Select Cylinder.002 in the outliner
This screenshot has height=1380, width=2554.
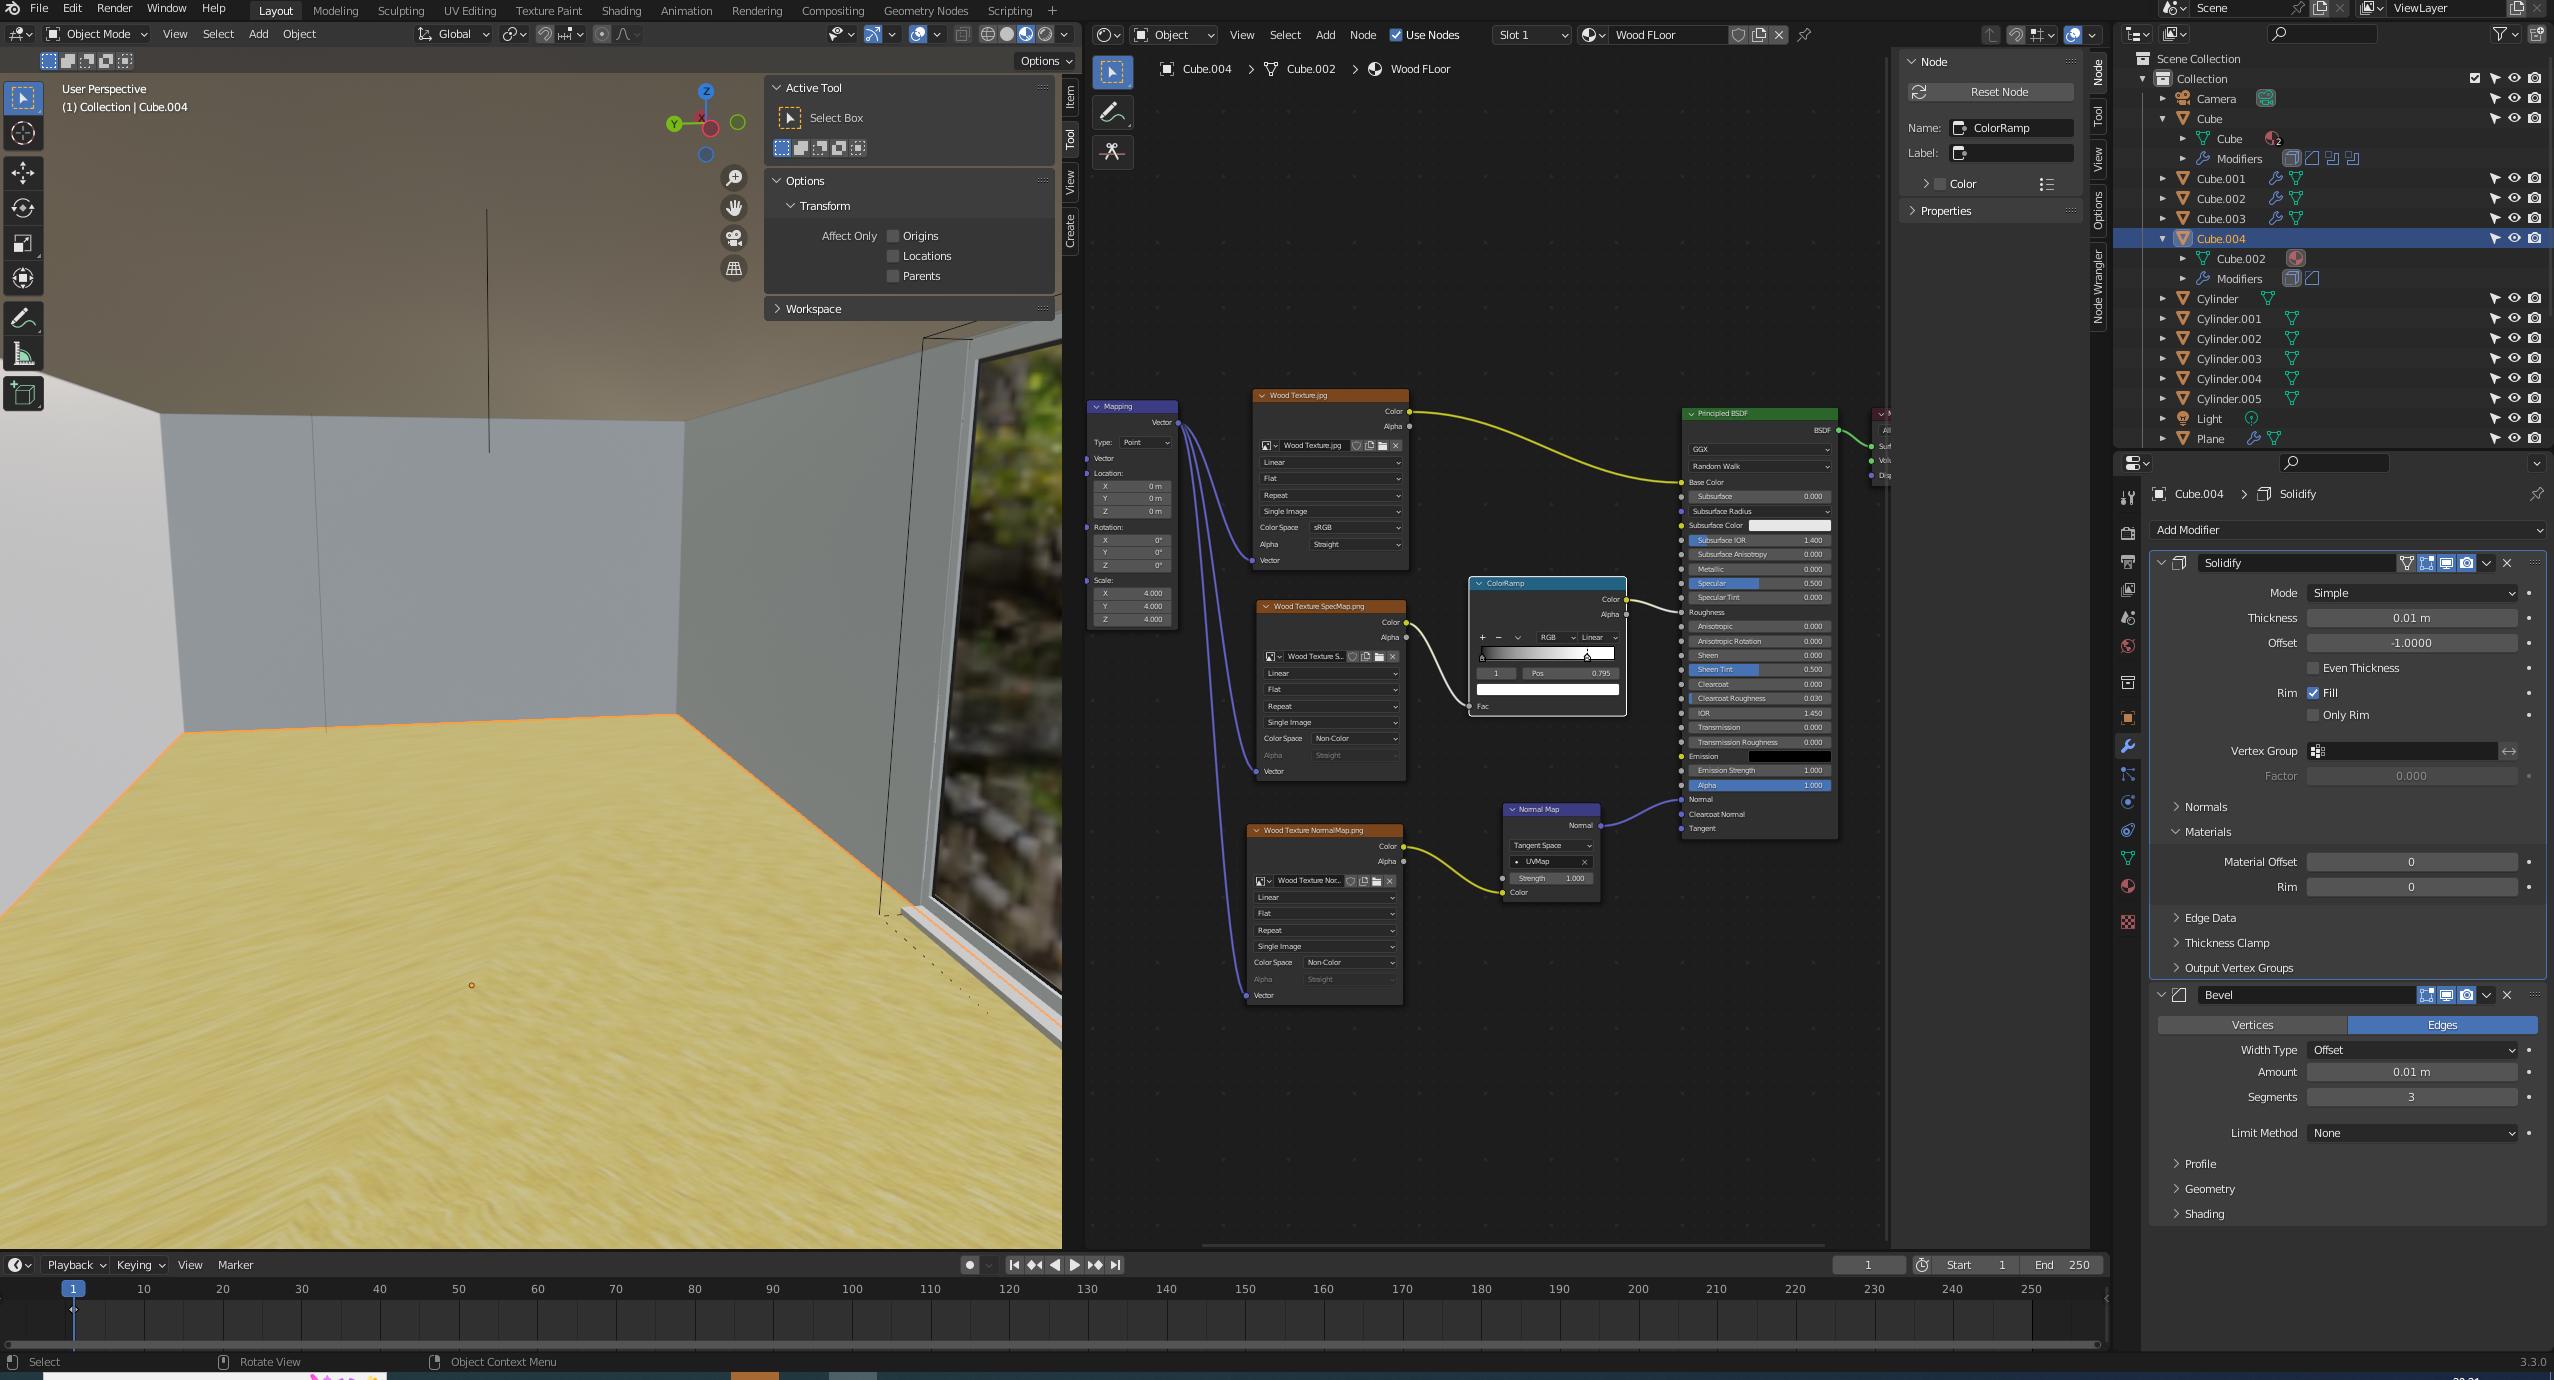click(2228, 339)
